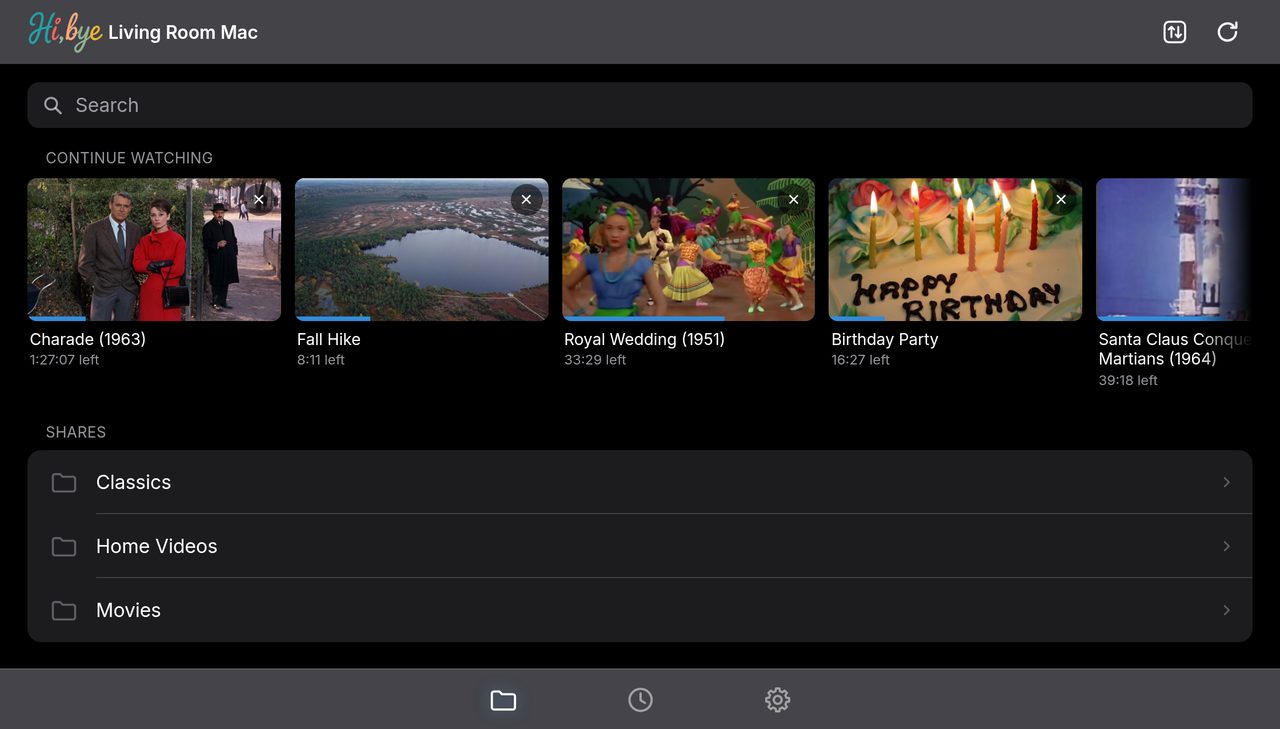The image size is (1280, 729).
Task: Click the Fall Hike progress bar
Action: [422, 319]
